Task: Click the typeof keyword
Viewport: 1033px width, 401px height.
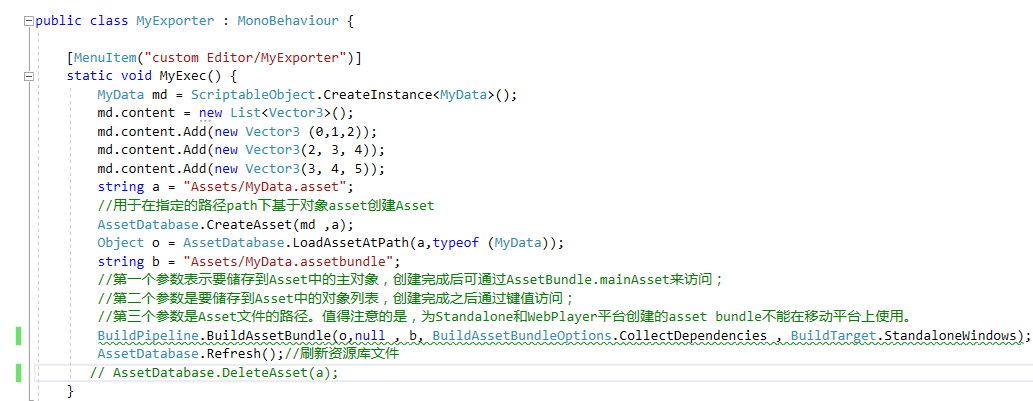Action: point(457,242)
